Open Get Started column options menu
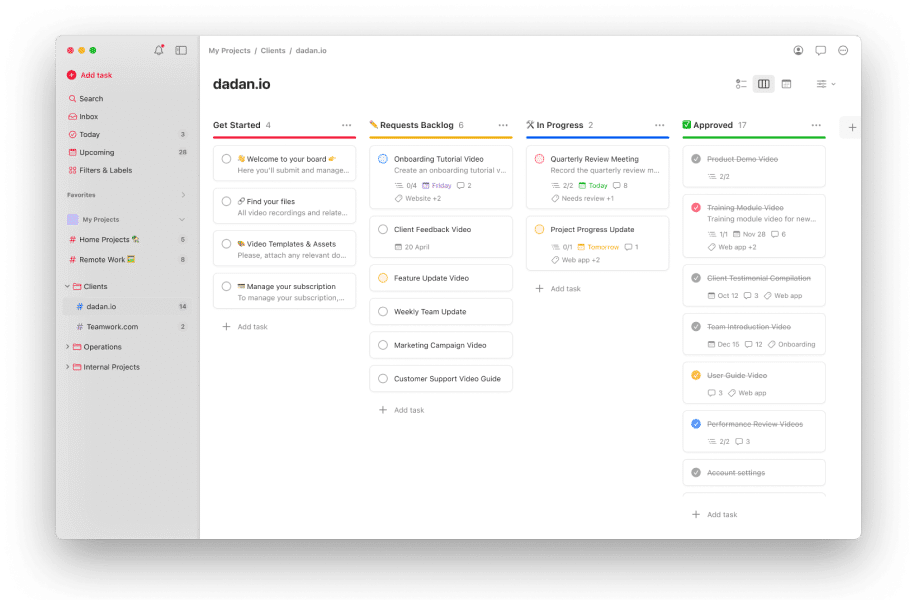Image resolution: width=917 pixels, height=600 pixels. point(347,125)
